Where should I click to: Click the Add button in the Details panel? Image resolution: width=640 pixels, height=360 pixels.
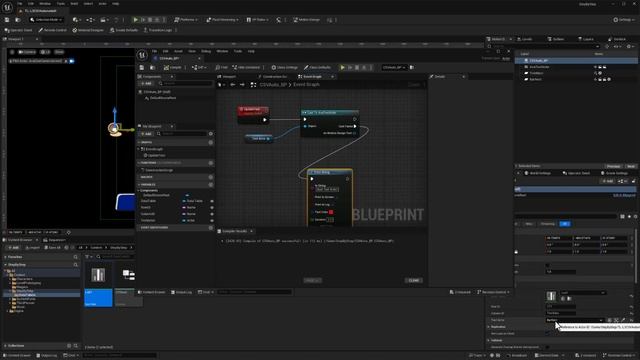point(607,181)
